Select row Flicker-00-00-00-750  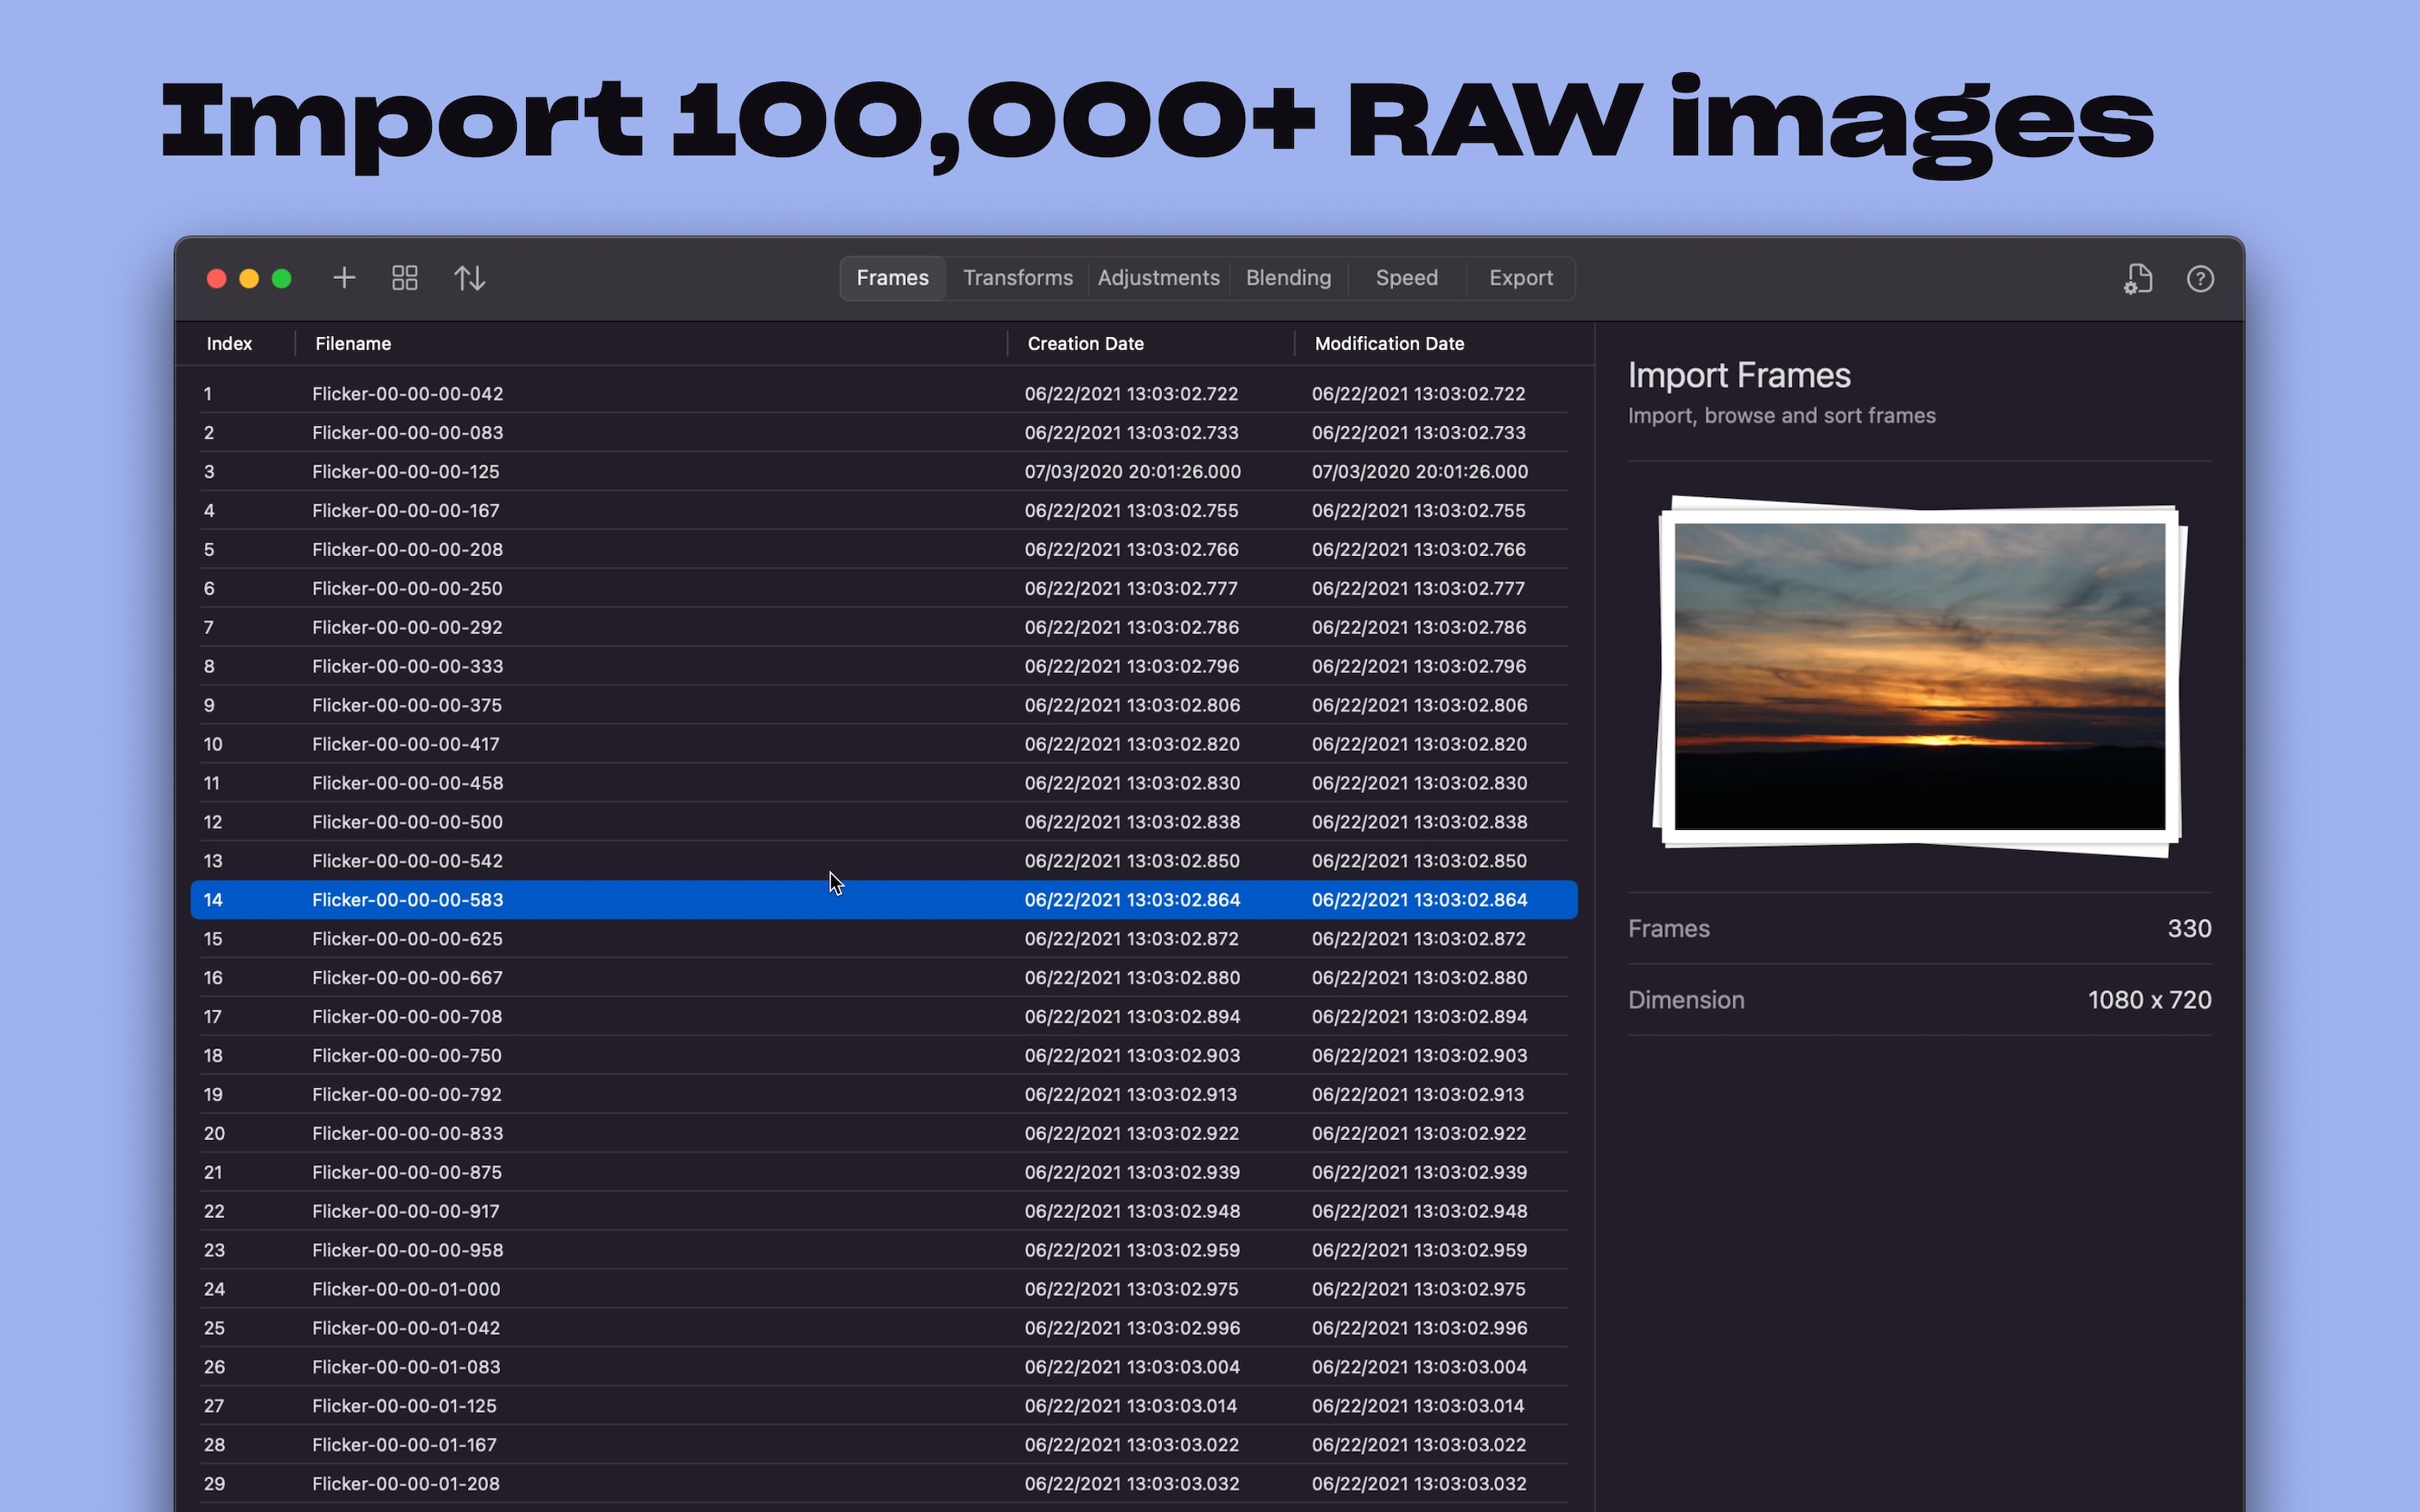coord(406,1056)
